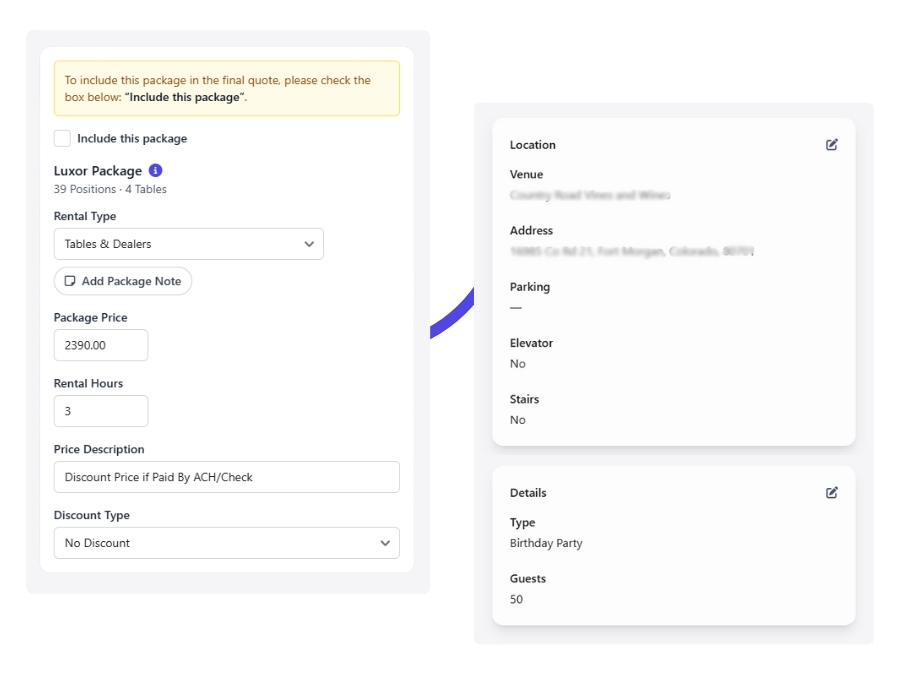Image resolution: width=900 pixels, height=700 pixels.
Task: Check the Include this package box
Action: (x=62, y=139)
